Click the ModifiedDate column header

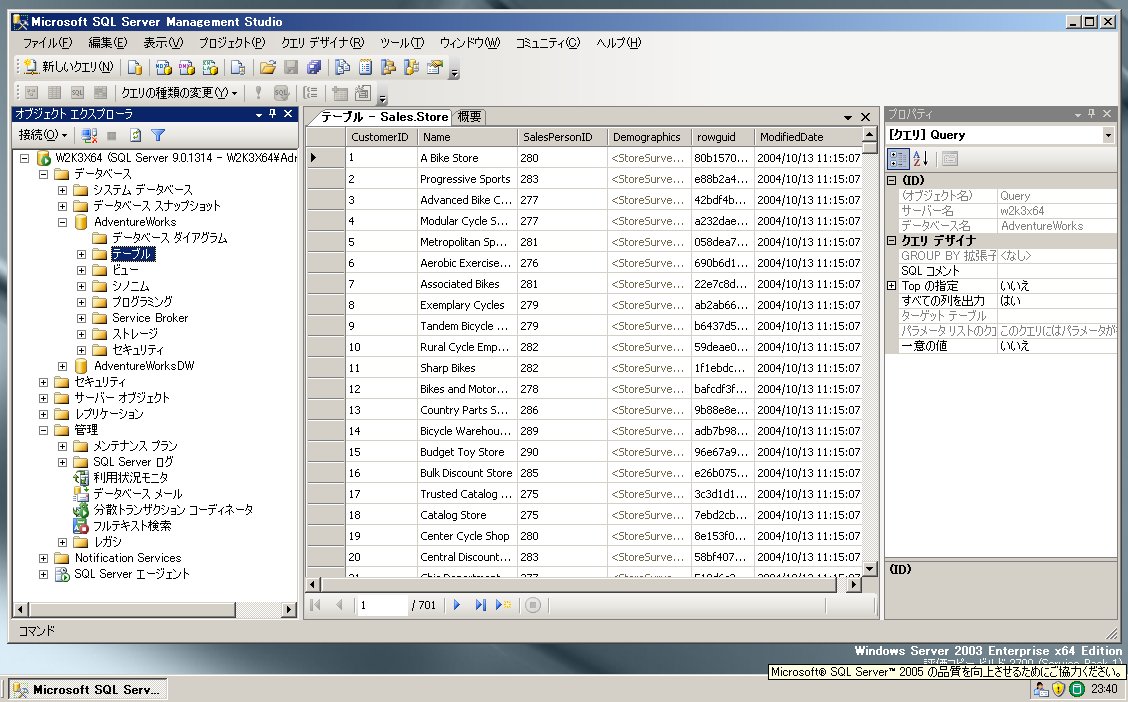[x=808, y=137]
